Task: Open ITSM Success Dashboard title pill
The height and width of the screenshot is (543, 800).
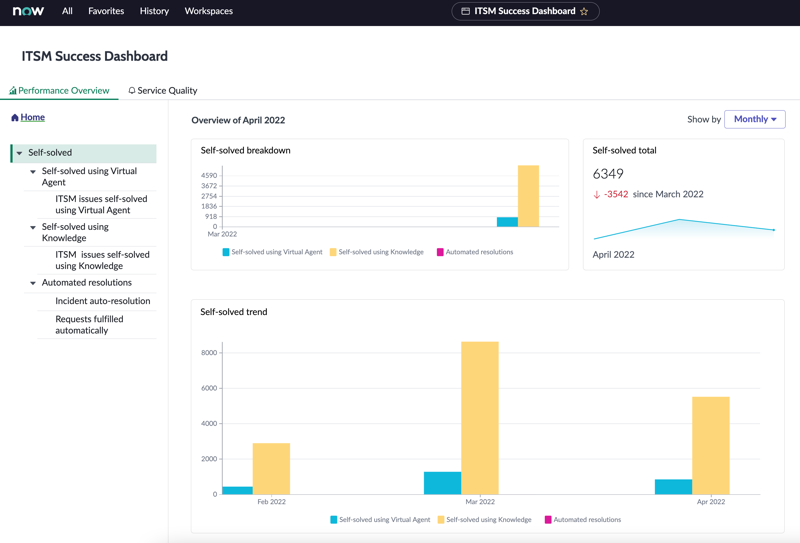Action: 526,11
